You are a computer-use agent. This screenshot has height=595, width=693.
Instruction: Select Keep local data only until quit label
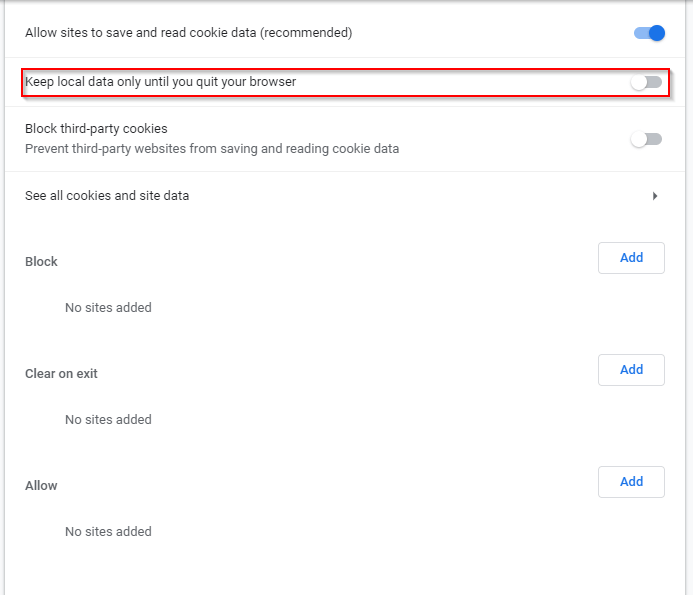point(161,82)
